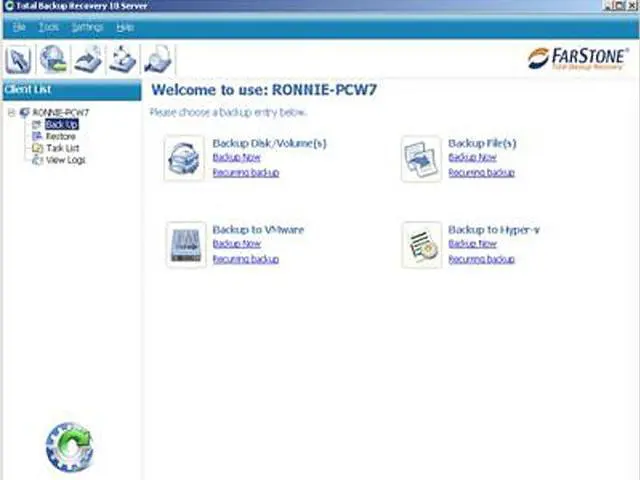Click Recurring backup under Backup to Hyper-v
Image resolution: width=640 pixels, height=480 pixels.
click(481, 259)
